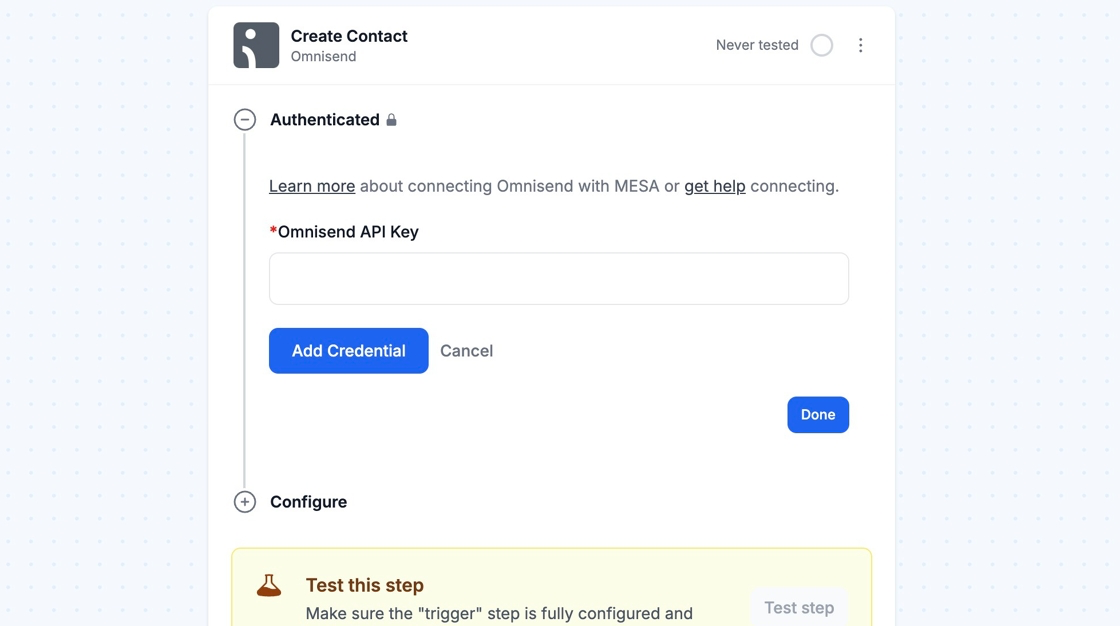Click the Authenticated section heading
This screenshot has width=1120, height=626.
(x=324, y=120)
